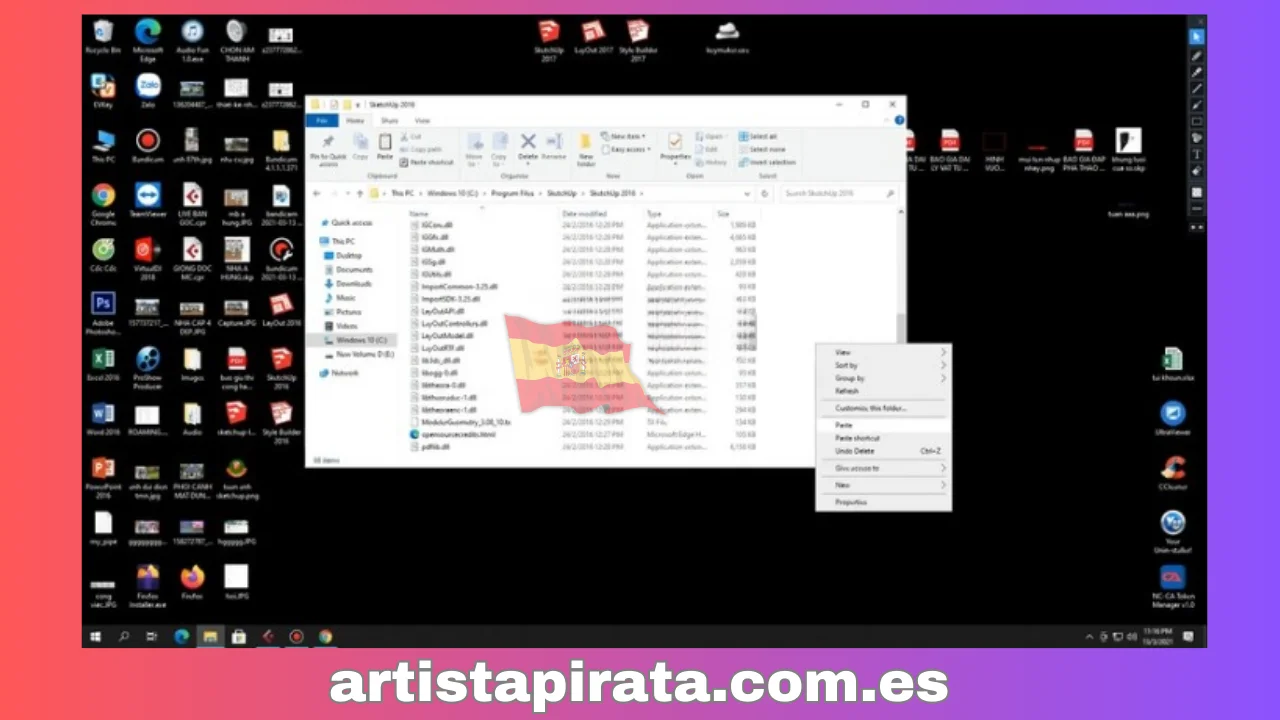Open File tab in Explorer

[322, 120]
